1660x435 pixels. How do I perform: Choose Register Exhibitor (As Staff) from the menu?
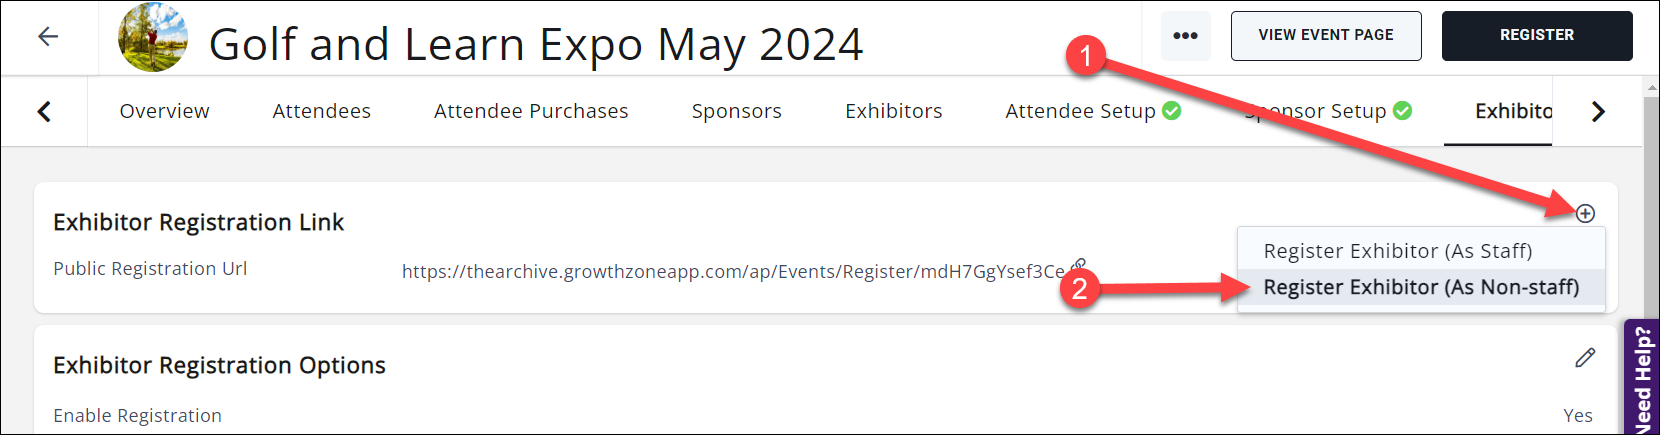pos(1397,251)
